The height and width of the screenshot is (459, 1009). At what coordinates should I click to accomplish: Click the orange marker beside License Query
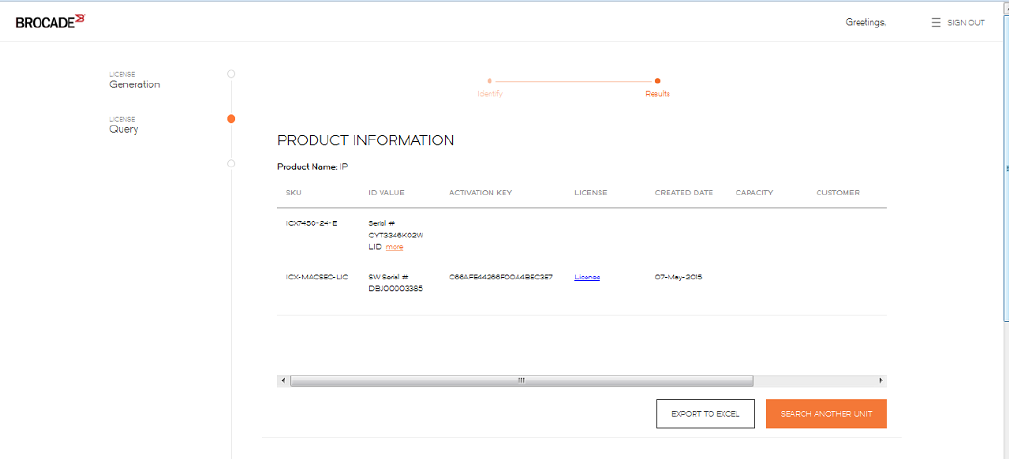coord(231,118)
